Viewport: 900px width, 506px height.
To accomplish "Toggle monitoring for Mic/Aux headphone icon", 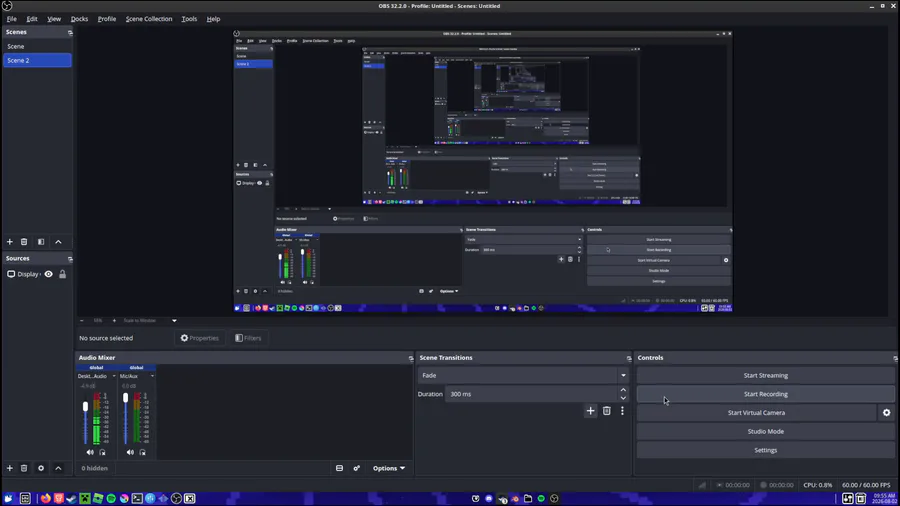I will coord(142,452).
